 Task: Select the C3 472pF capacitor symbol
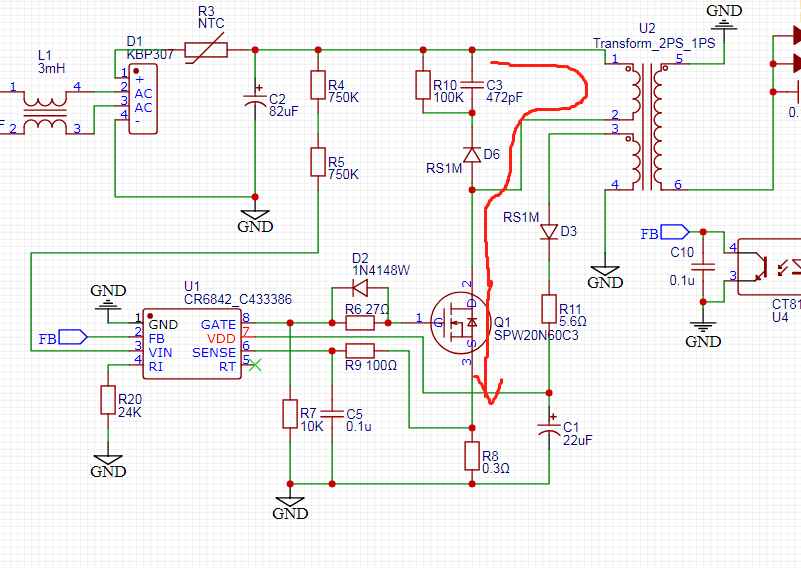[472, 85]
